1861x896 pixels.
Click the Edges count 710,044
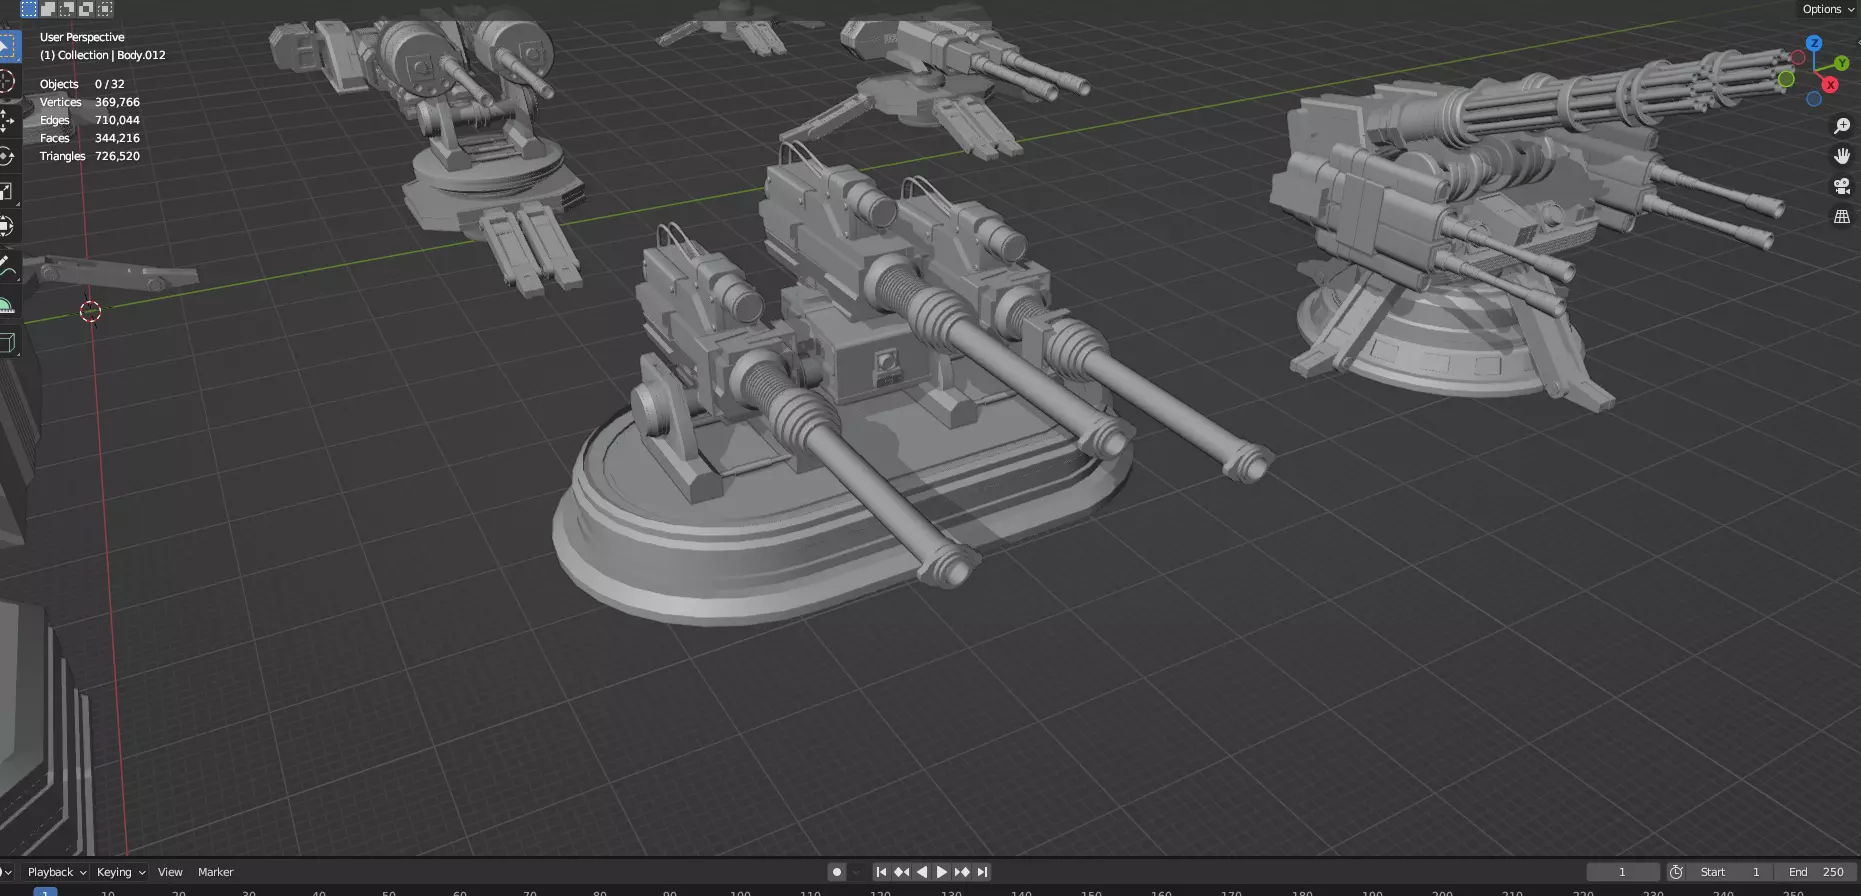pos(117,120)
